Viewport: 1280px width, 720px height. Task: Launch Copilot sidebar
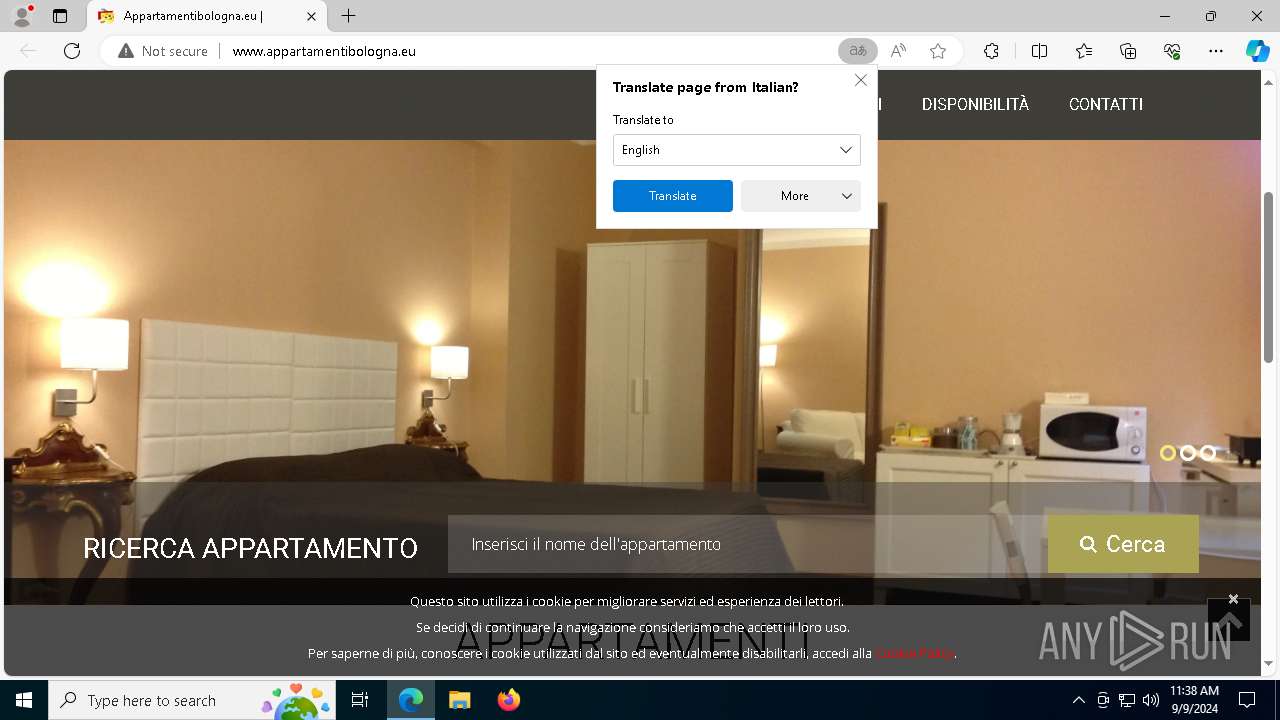[1257, 51]
